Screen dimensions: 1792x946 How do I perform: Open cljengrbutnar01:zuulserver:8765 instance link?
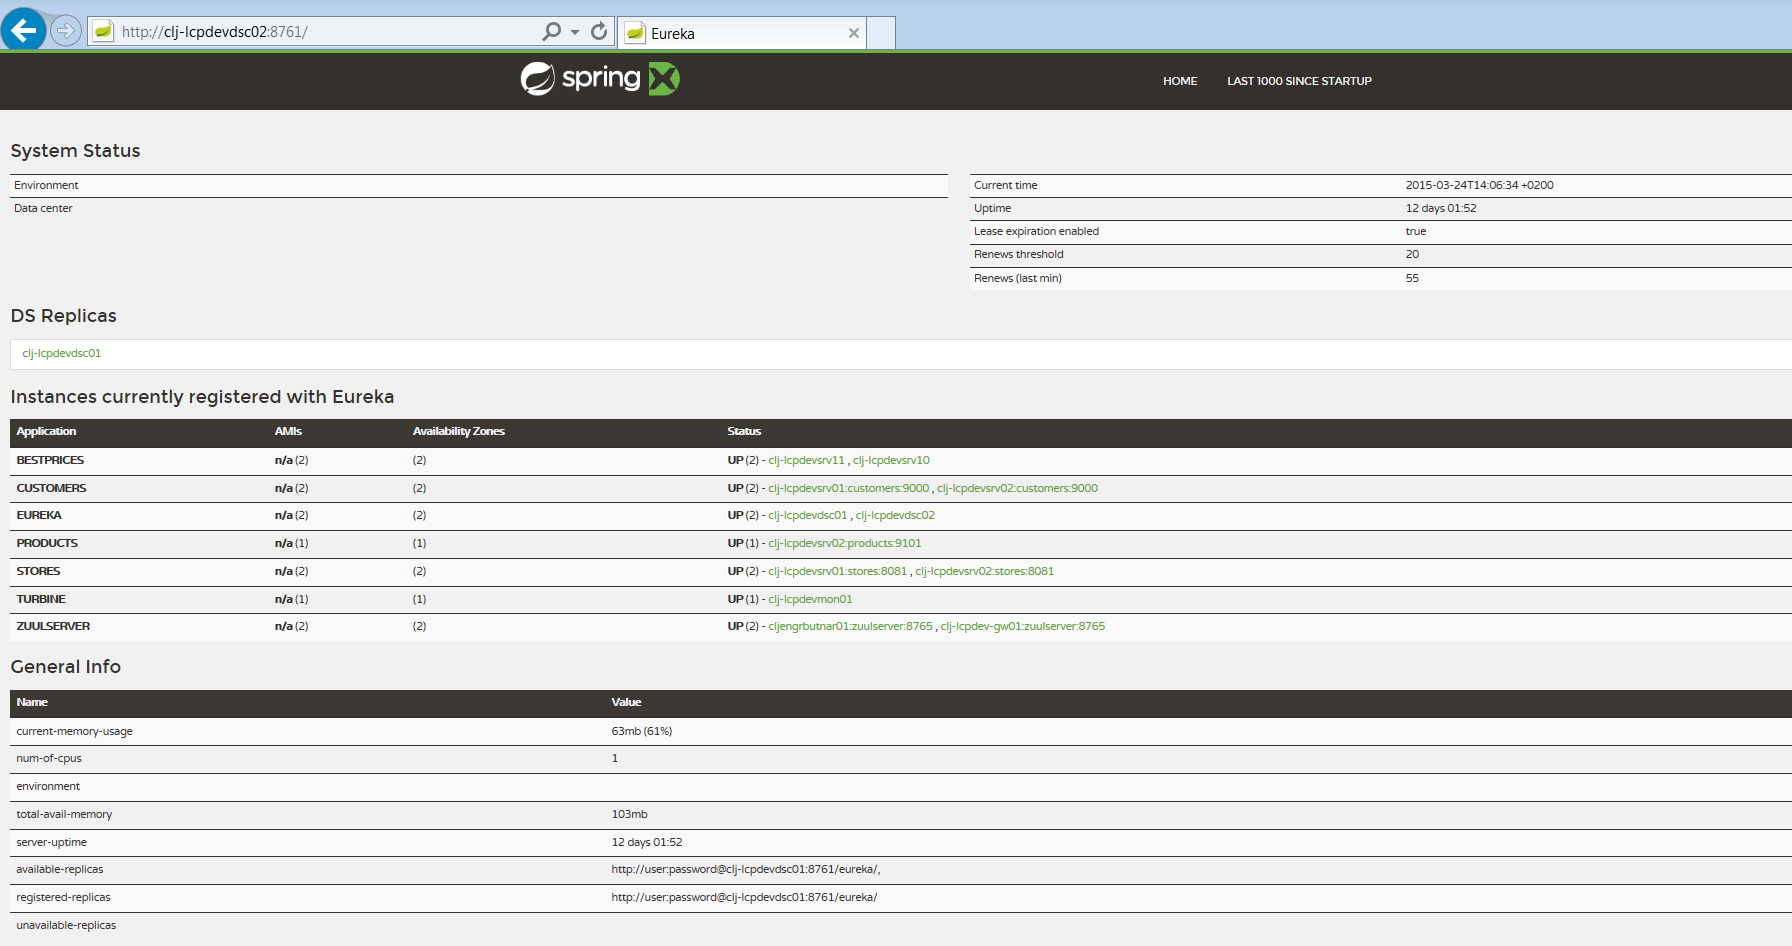coord(850,627)
